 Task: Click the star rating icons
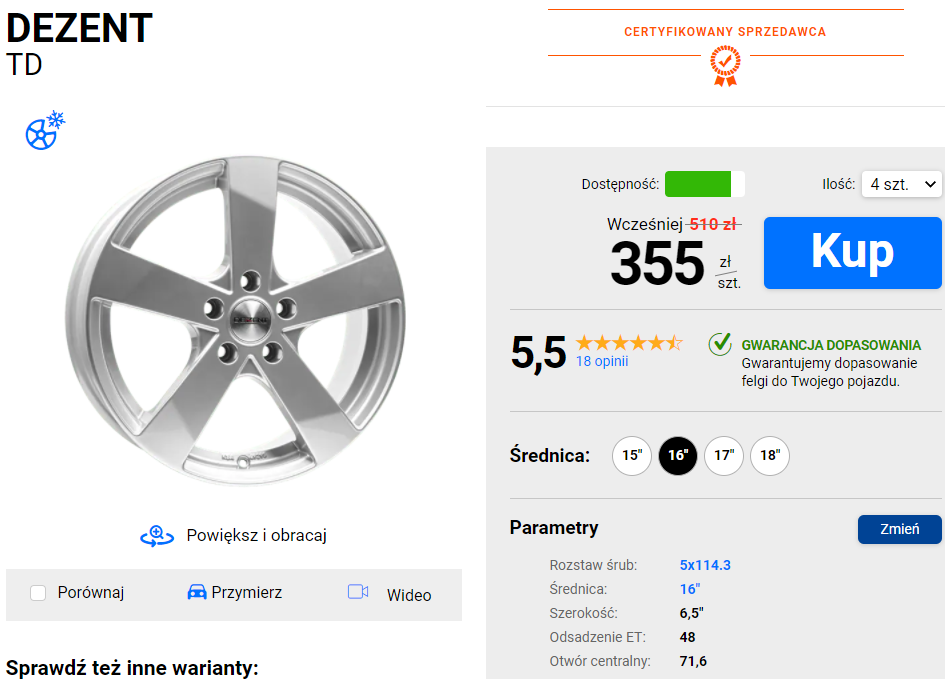tap(629, 343)
